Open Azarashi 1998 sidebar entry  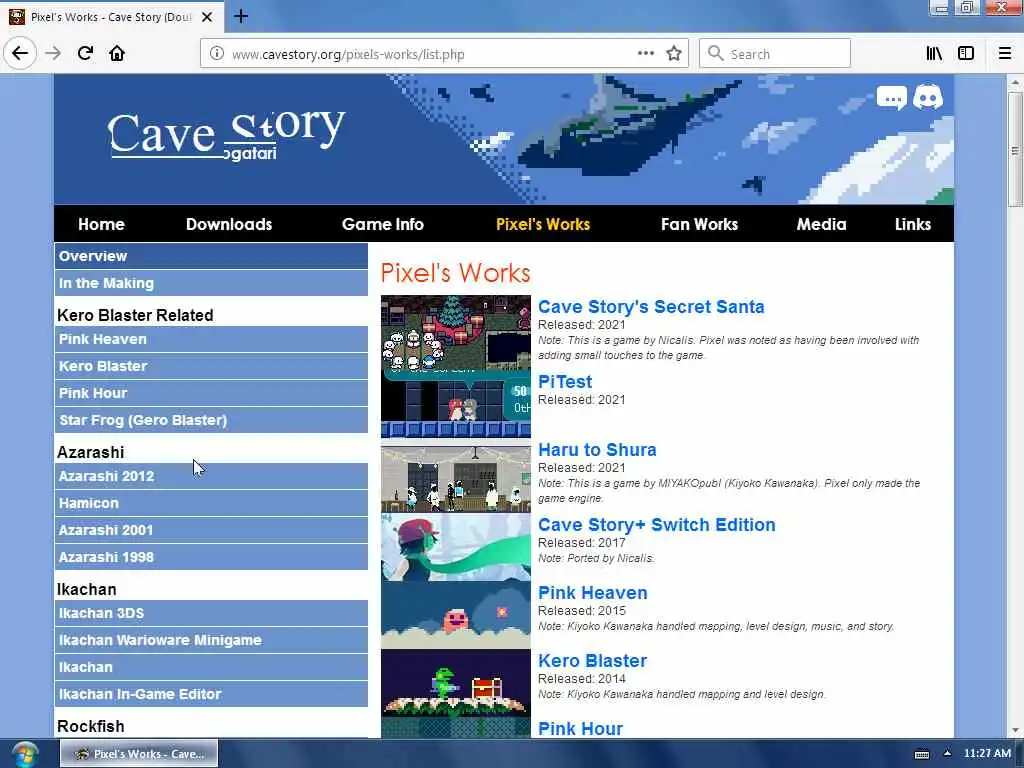(x=211, y=557)
